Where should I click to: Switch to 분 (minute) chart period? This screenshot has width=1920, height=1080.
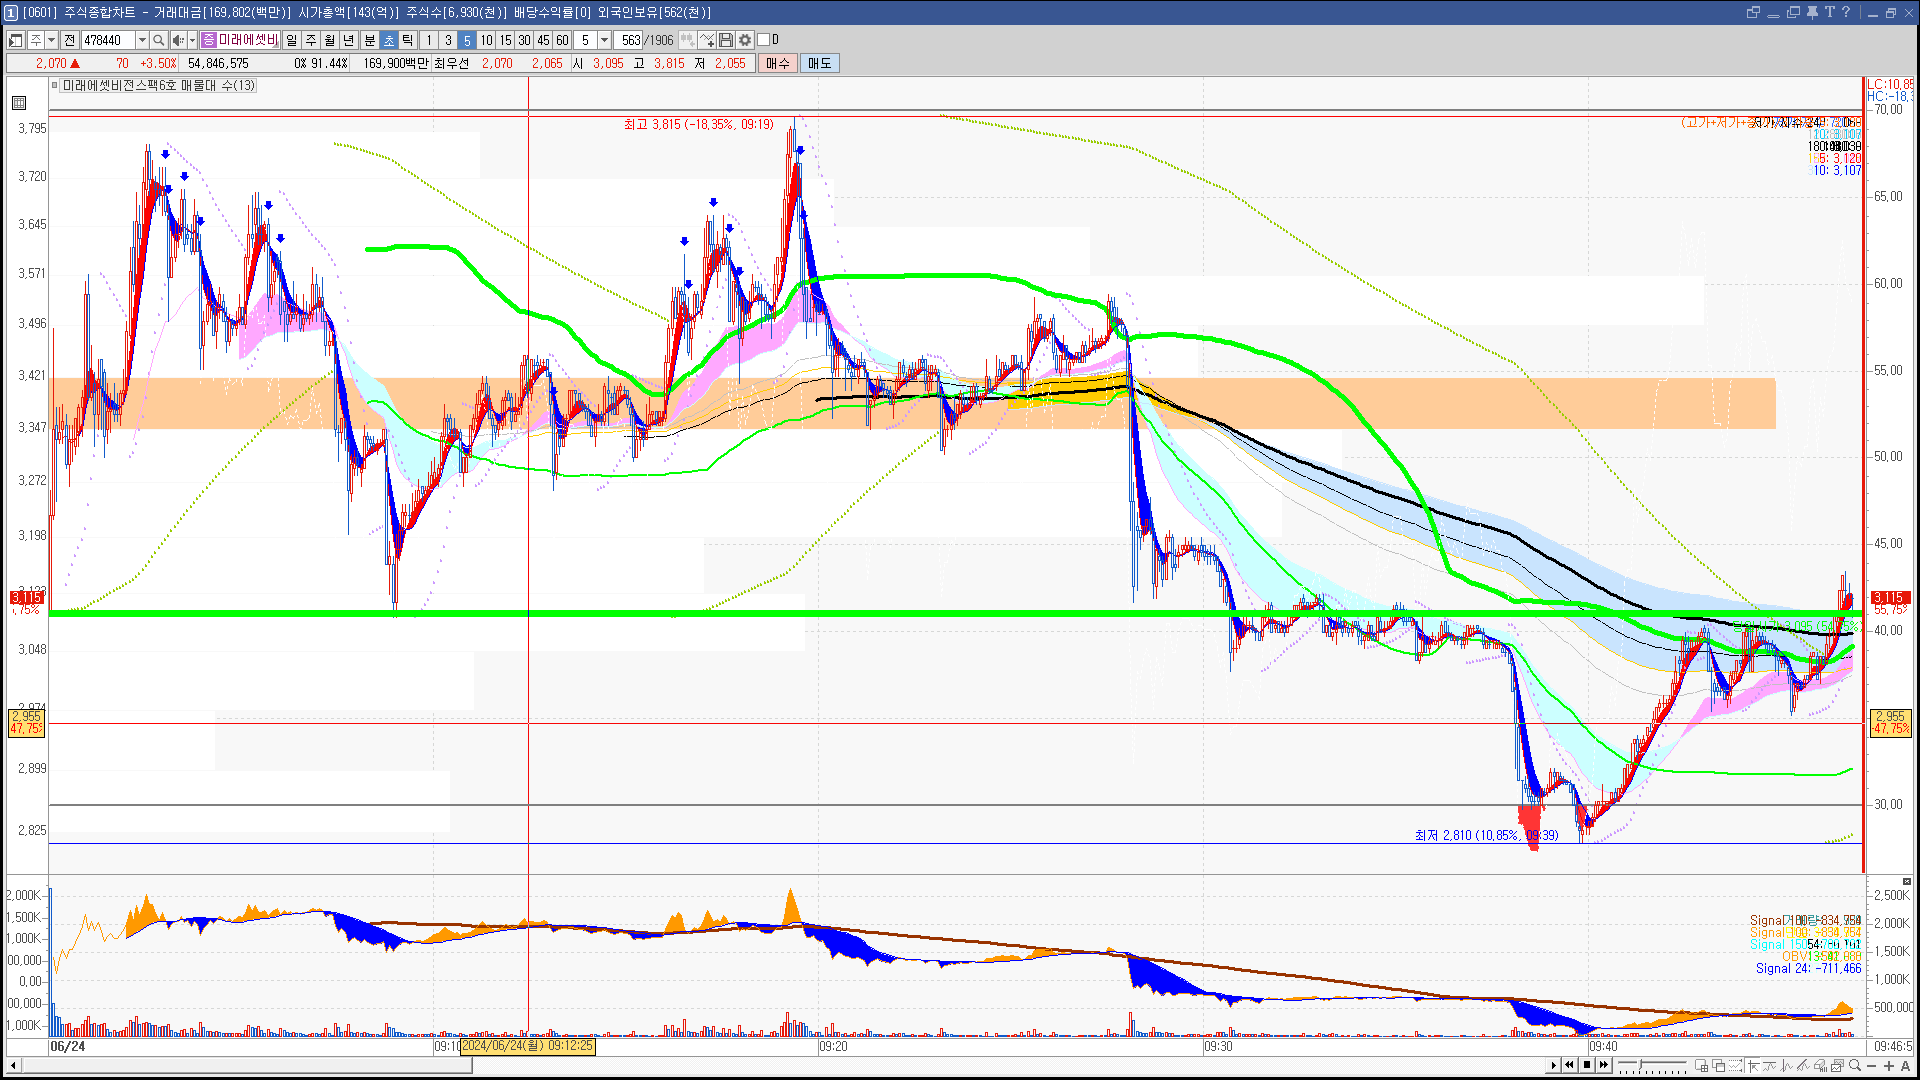click(x=369, y=40)
